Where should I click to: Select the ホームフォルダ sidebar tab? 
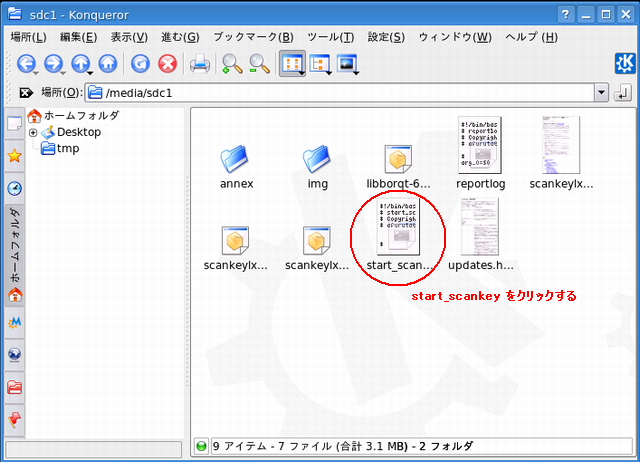click(14, 255)
